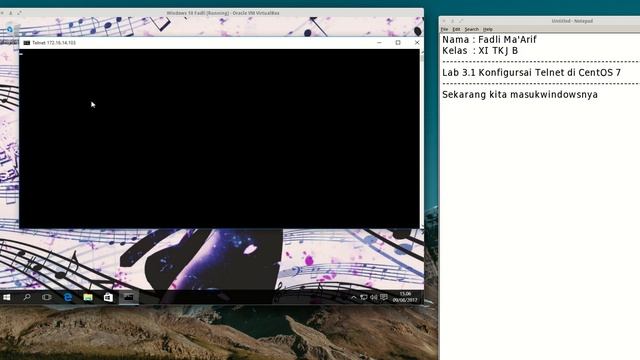Open the Edit menu in Notepad

click(x=456, y=29)
